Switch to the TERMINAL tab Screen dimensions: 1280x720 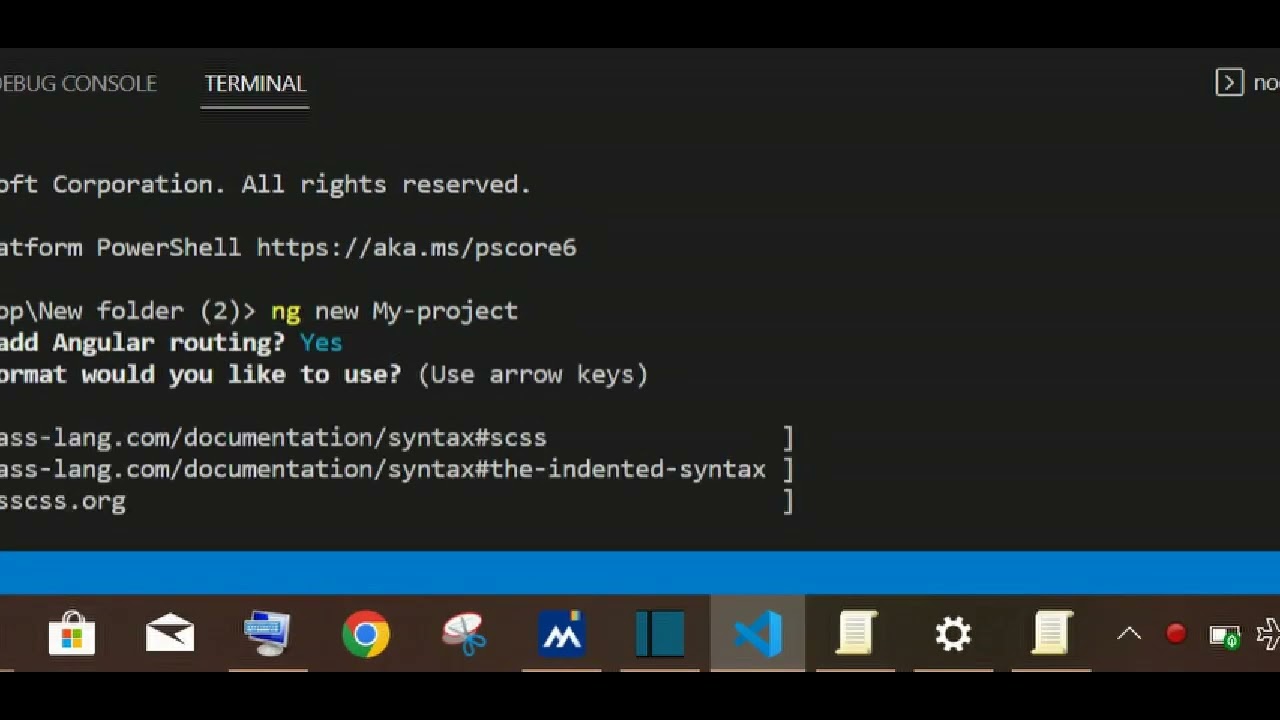pos(255,84)
